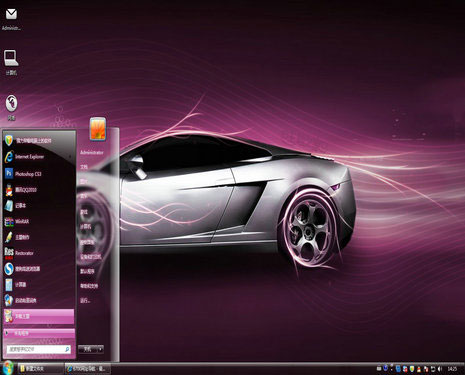Launch Photoshop CS3 from the Start menu
The image size is (465, 375).
pyautogui.click(x=39, y=174)
